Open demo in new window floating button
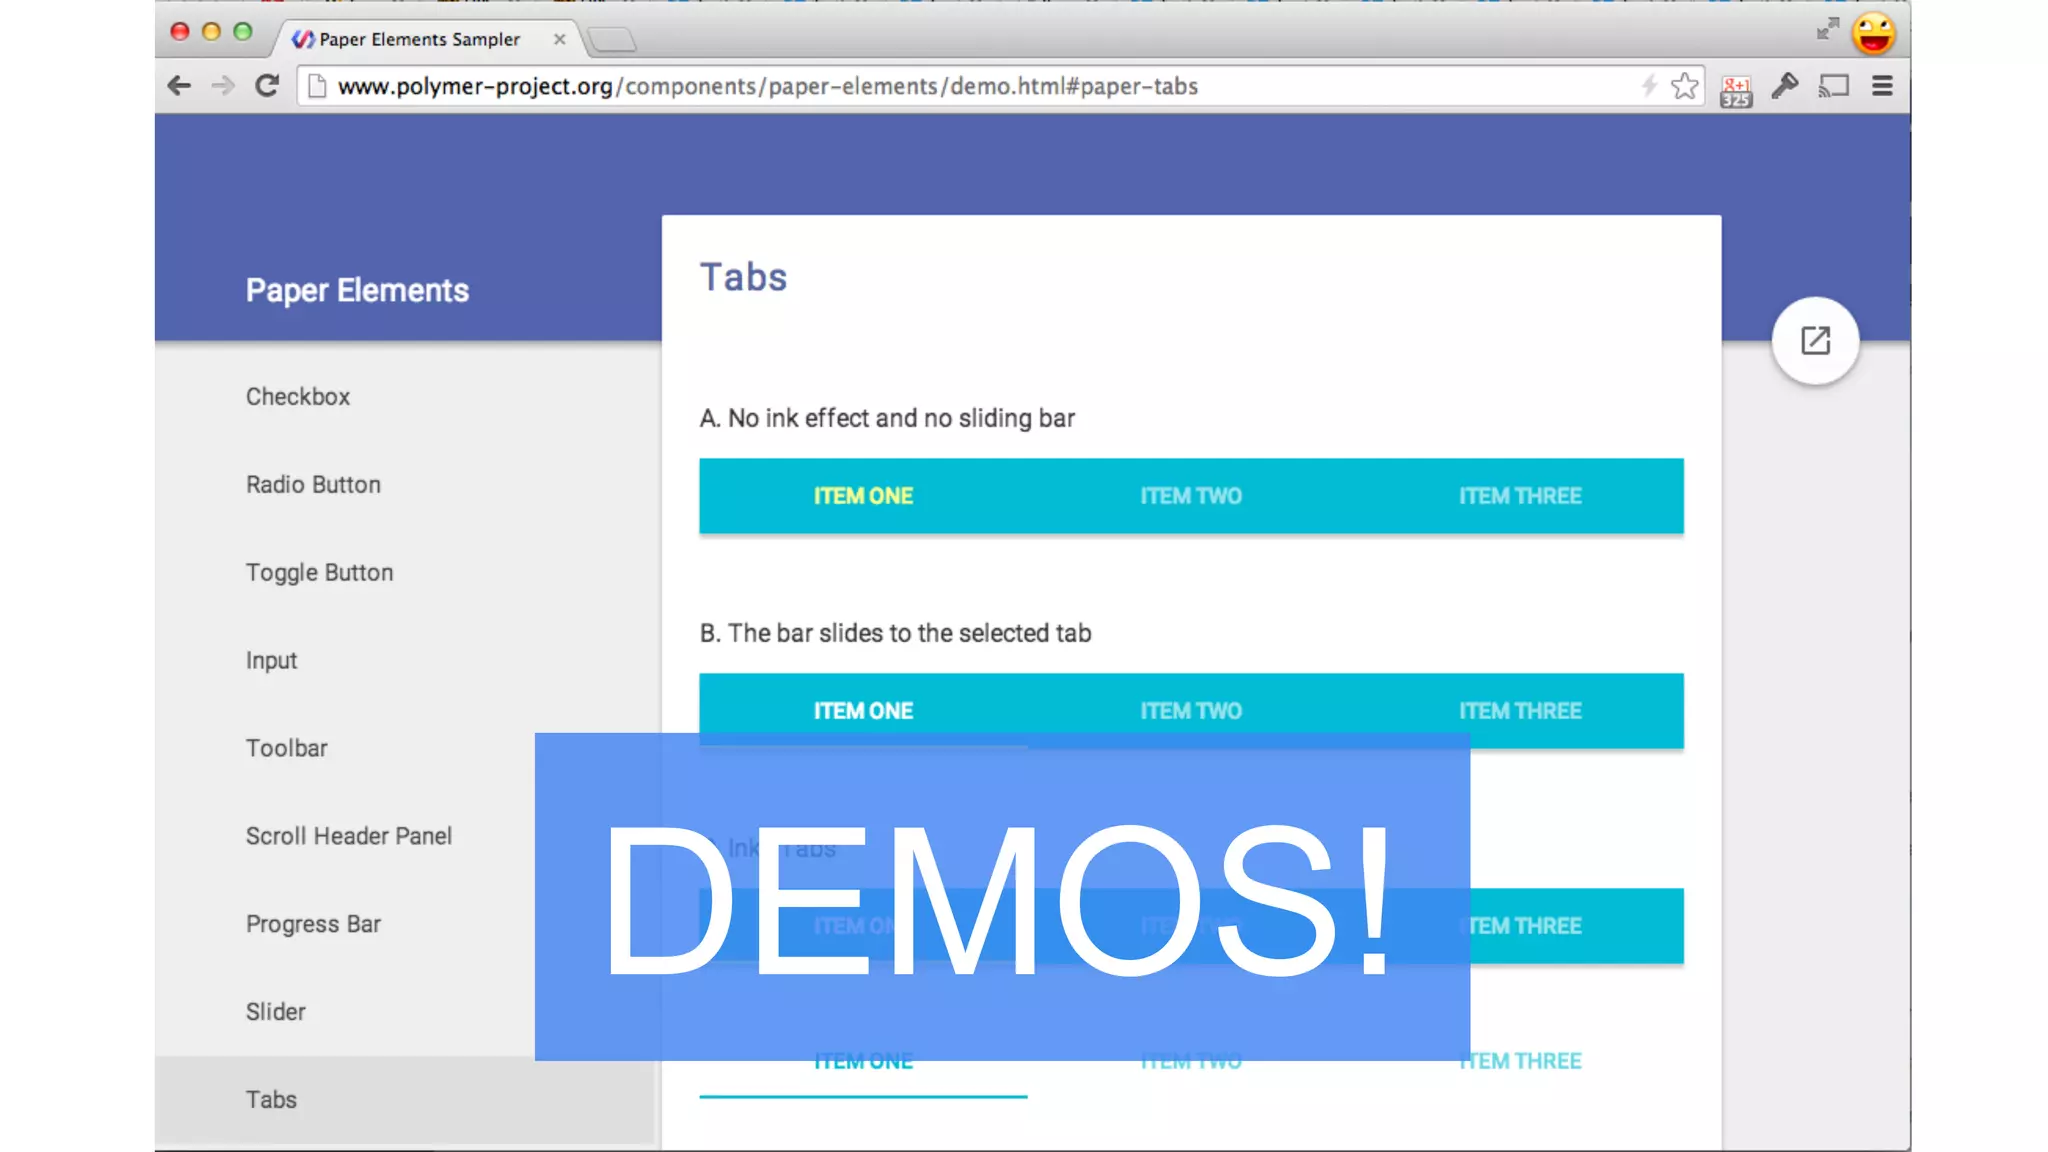Screen dimensions: 2048x1152 click(1815, 341)
